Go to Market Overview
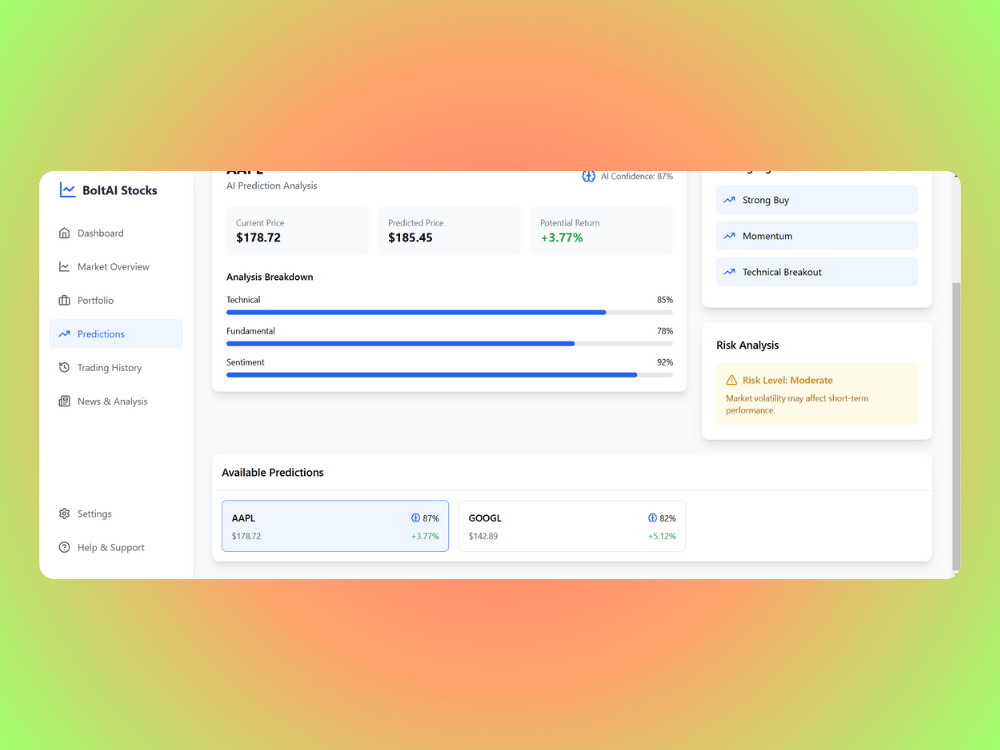1000x750 pixels. (x=115, y=267)
